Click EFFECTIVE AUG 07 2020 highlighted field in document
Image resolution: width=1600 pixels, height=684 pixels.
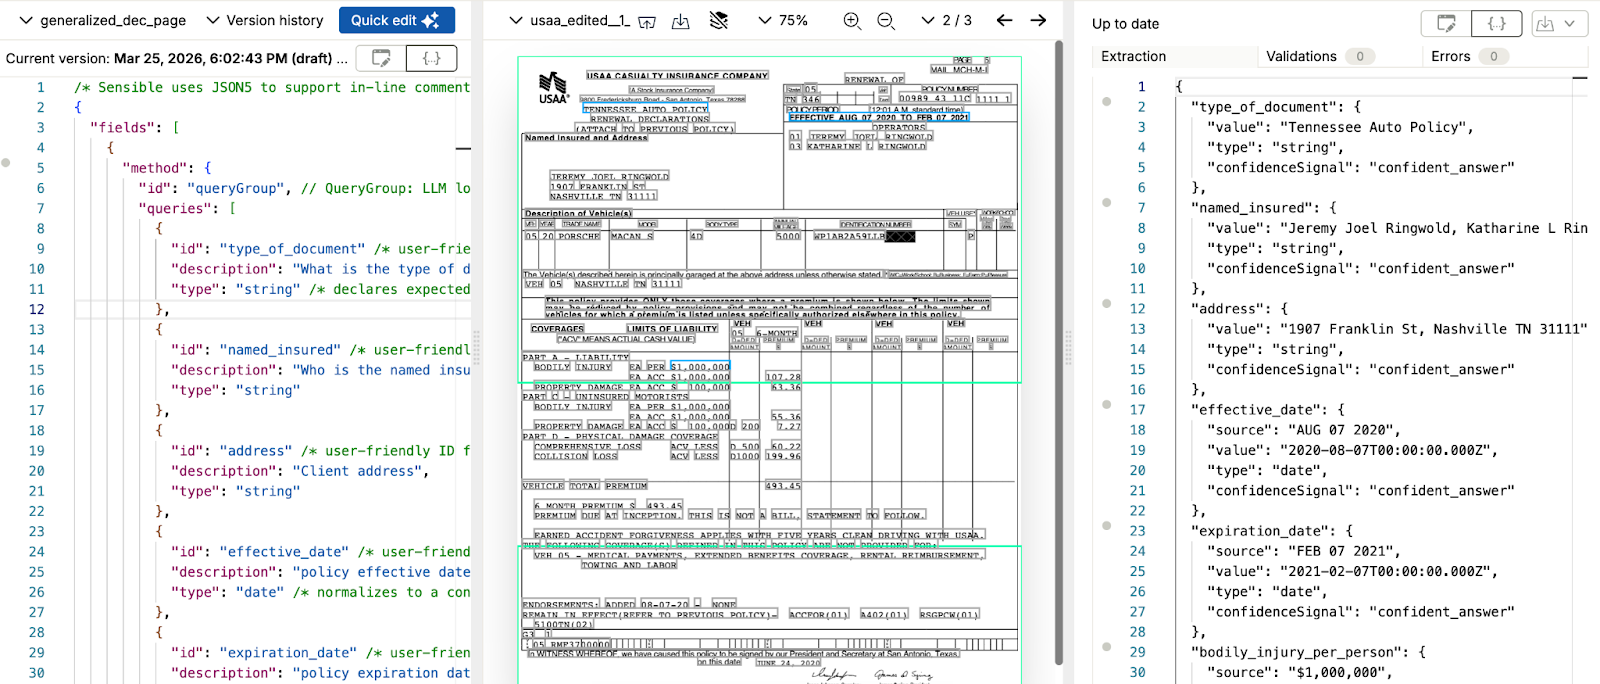[879, 117]
